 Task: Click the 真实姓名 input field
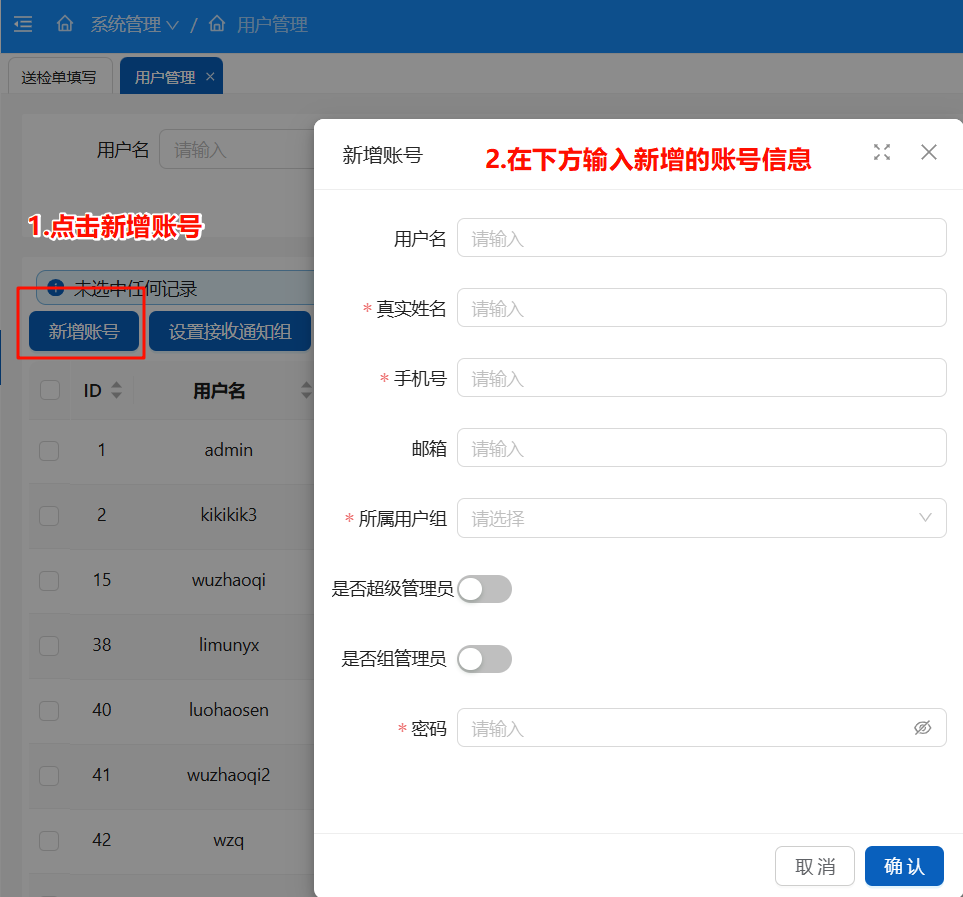pyautogui.click(x=701, y=308)
